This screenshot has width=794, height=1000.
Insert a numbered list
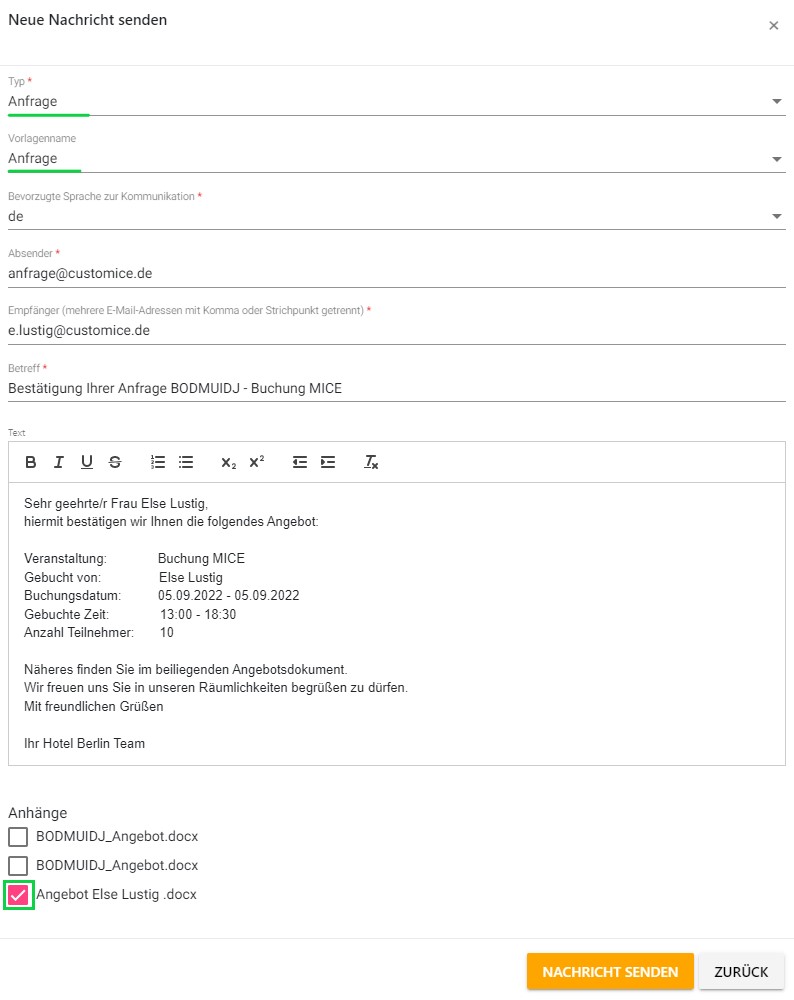[x=158, y=462]
